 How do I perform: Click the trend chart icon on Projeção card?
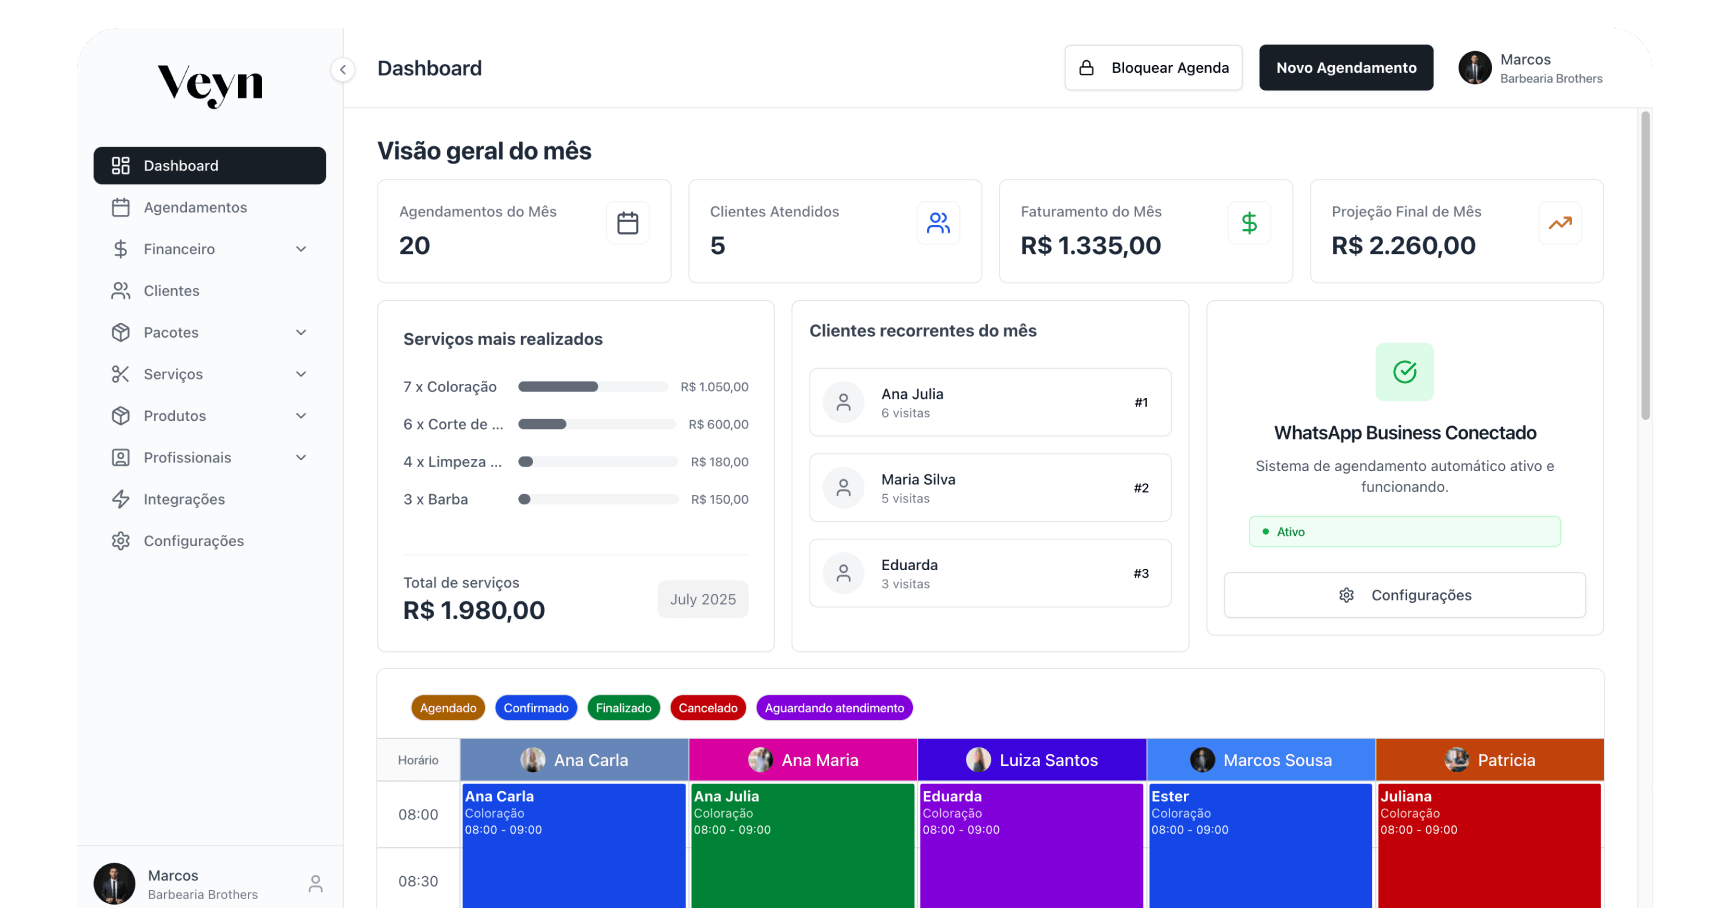click(x=1560, y=223)
